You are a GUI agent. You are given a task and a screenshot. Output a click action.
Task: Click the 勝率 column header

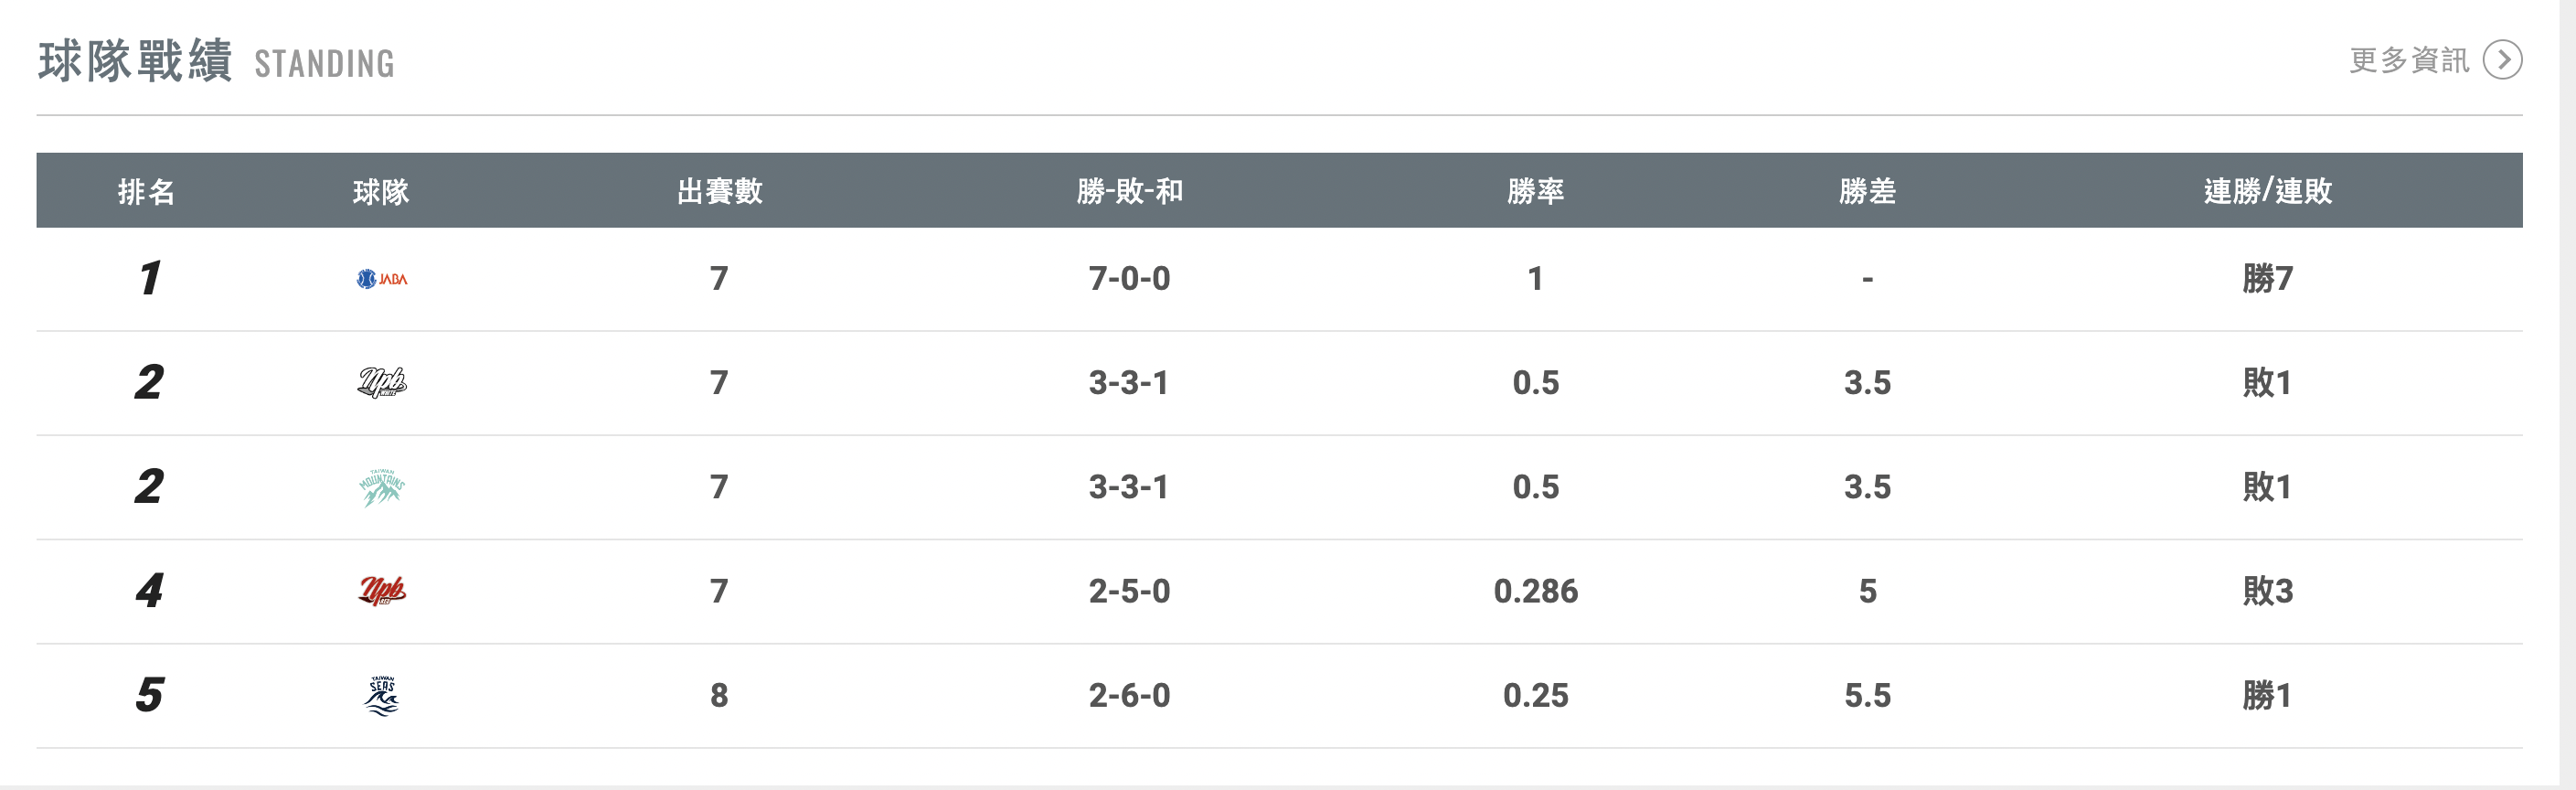click(x=1535, y=191)
